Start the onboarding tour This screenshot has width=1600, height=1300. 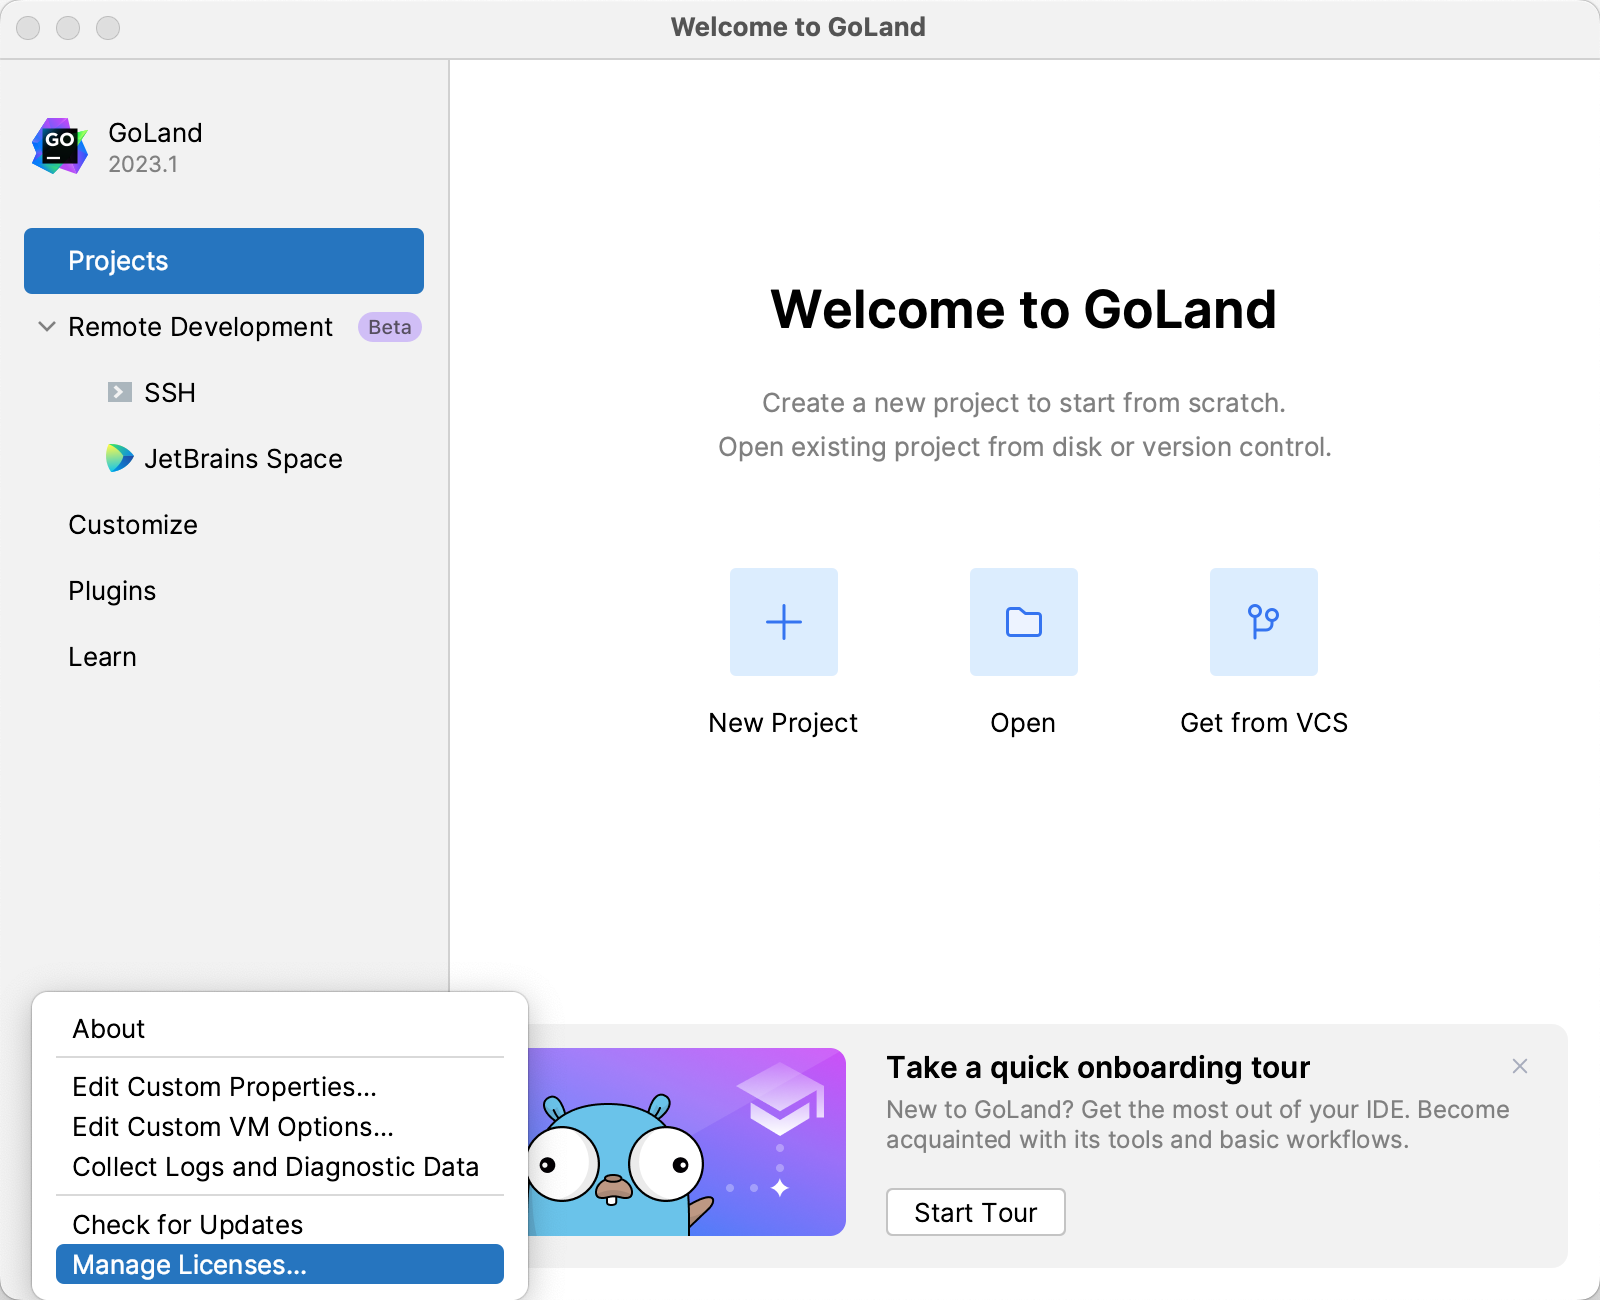(x=976, y=1212)
